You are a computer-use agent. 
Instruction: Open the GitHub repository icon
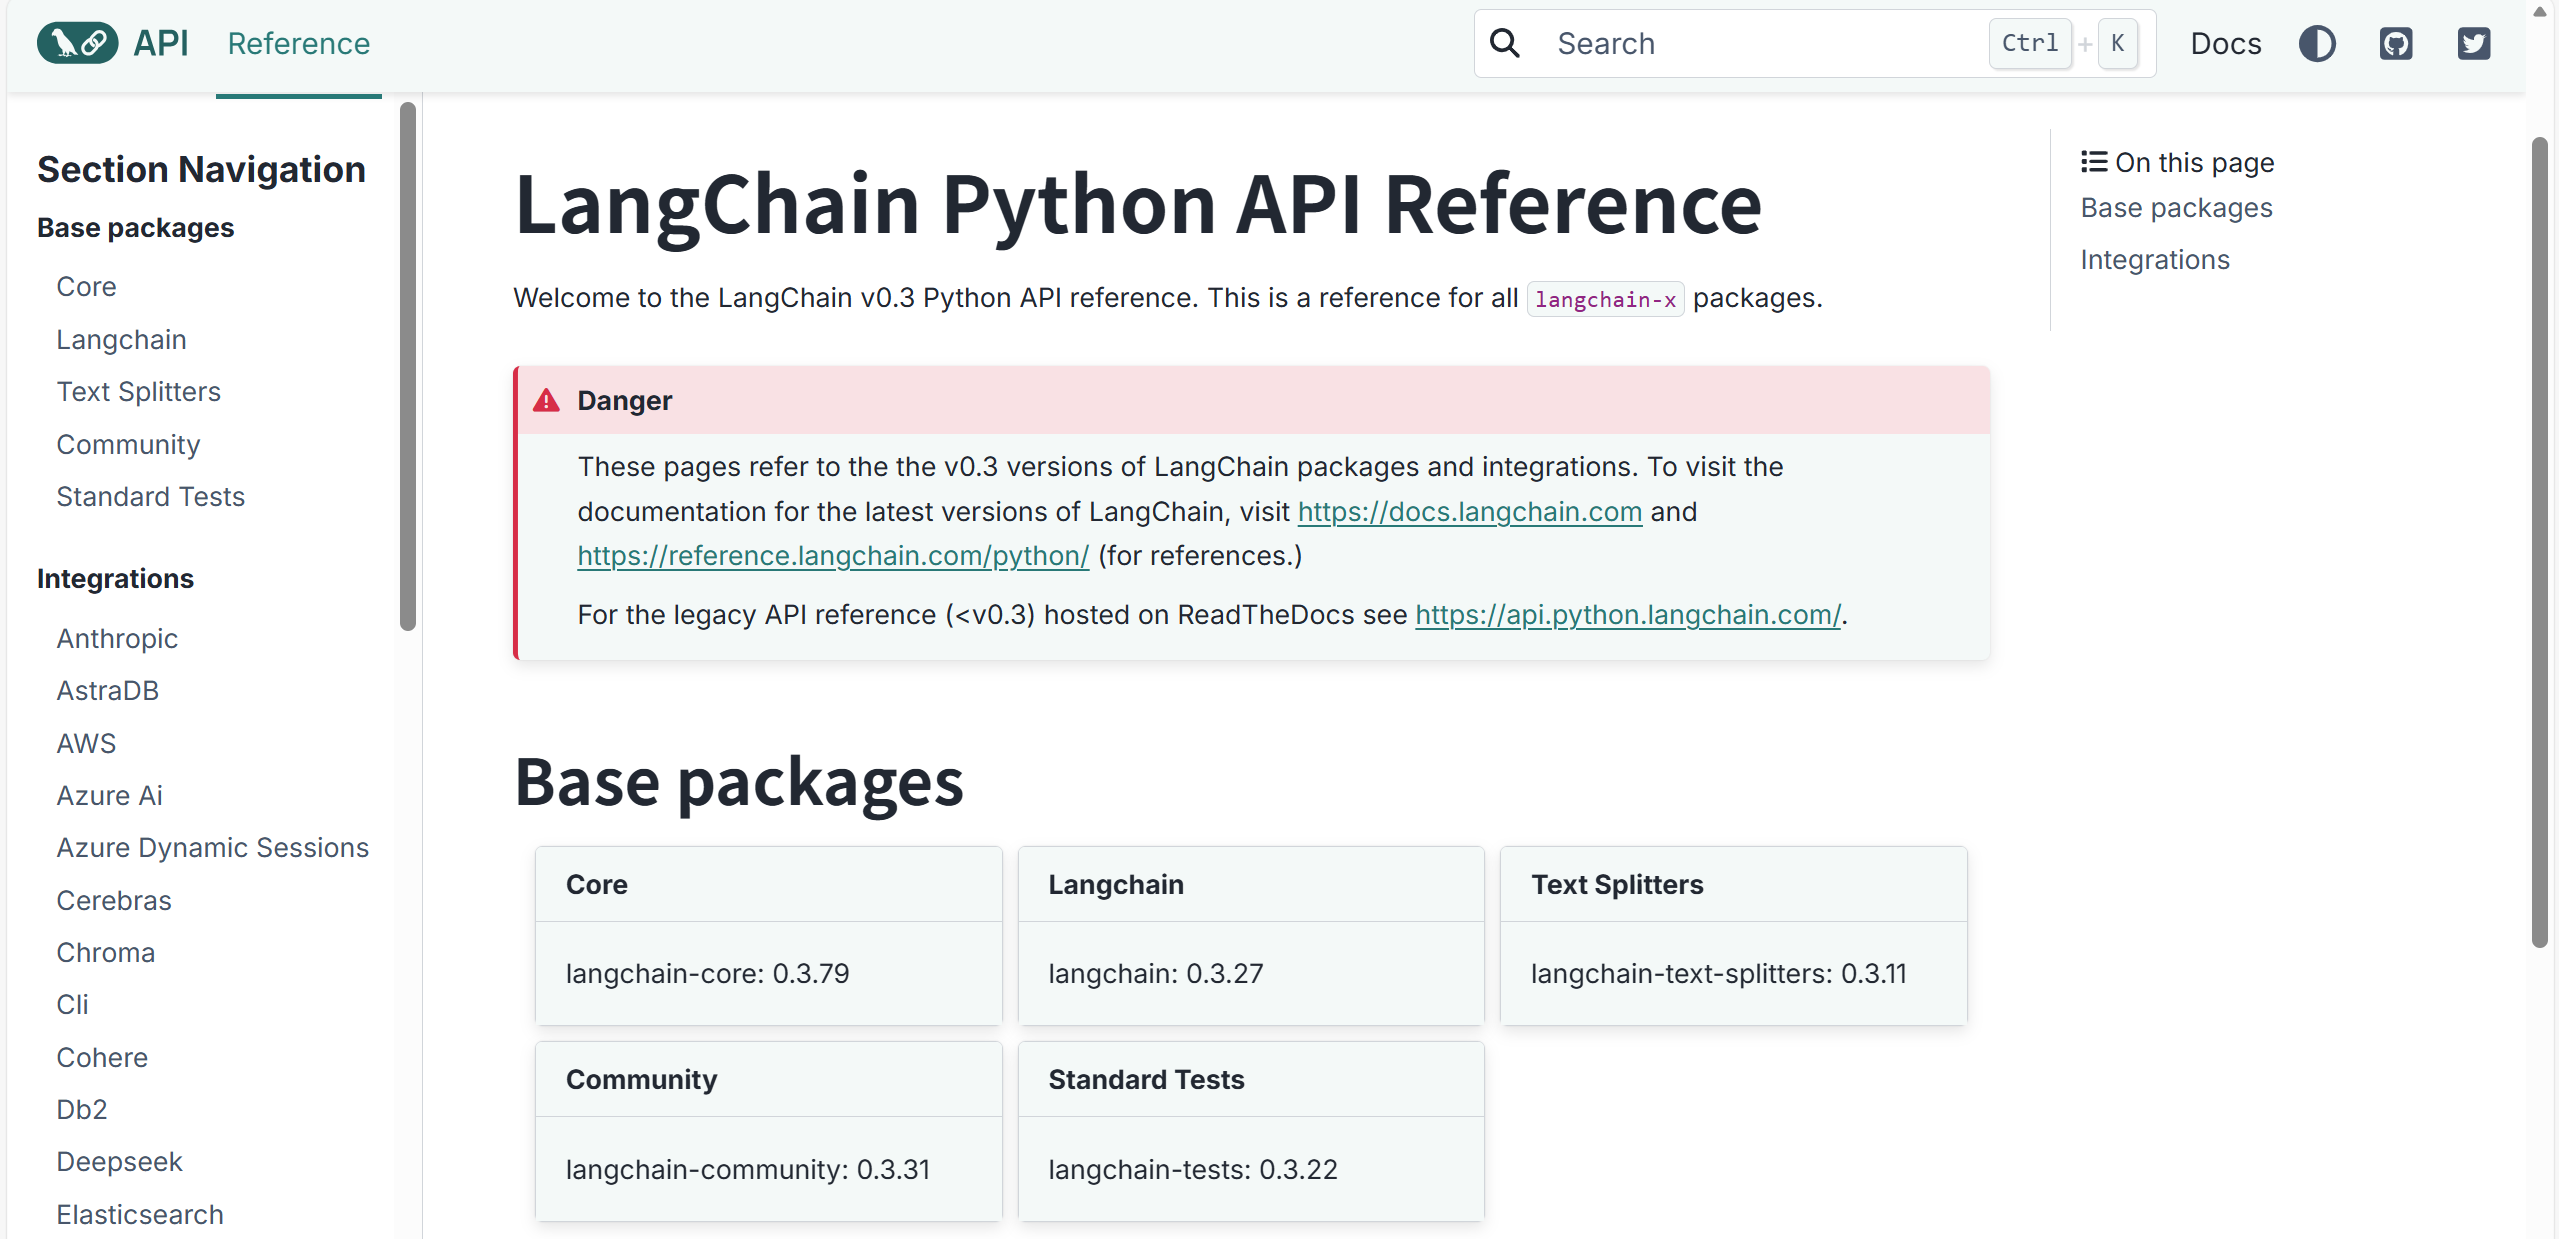[2396, 43]
